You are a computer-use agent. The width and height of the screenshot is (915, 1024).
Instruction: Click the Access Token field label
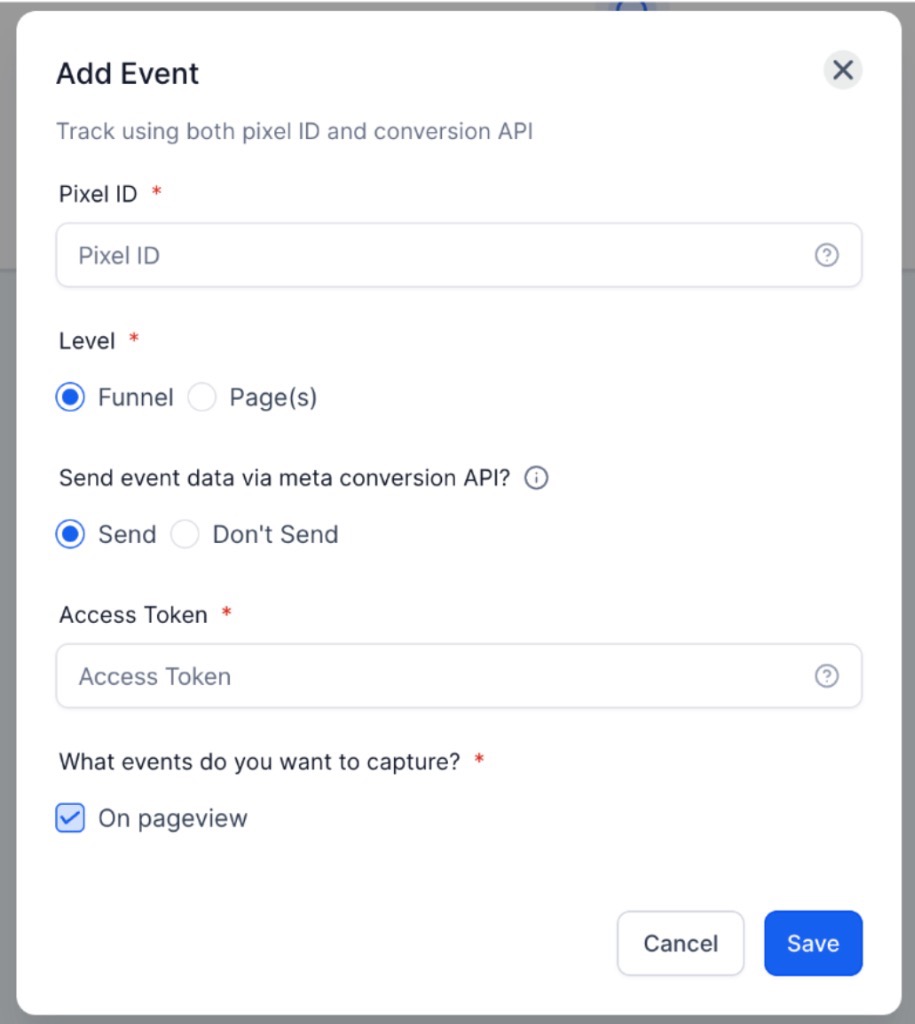point(133,615)
